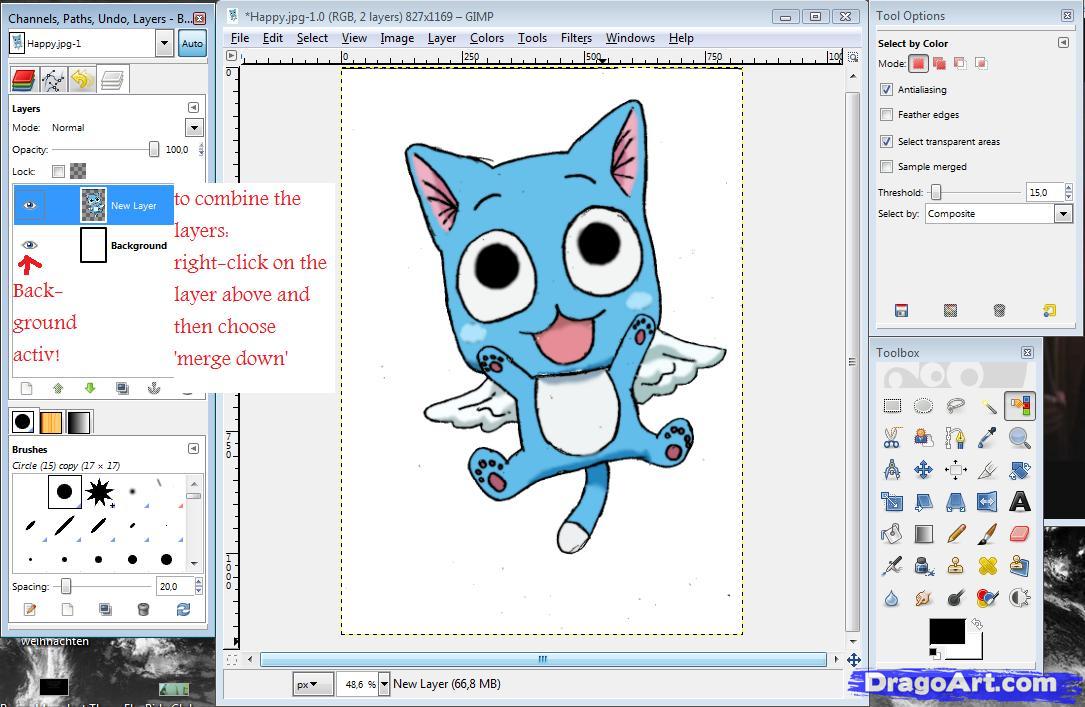Image resolution: width=1085 pixels, height=707 pixels.
Task: Hide the Background layer with eye icon
Action: (30, 245)
